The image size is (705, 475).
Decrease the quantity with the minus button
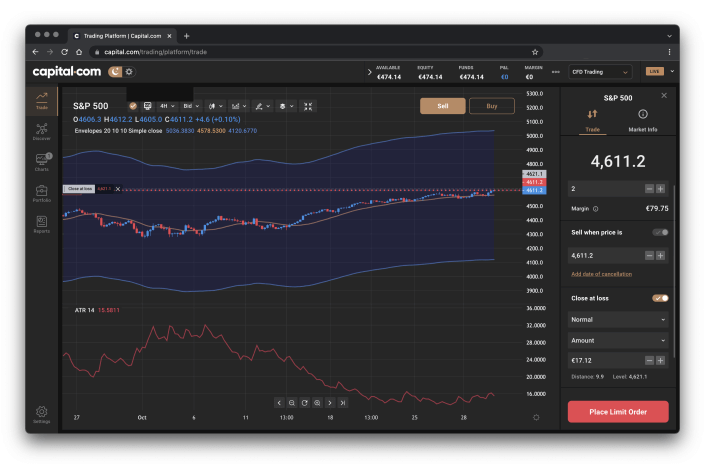(649, 189)
